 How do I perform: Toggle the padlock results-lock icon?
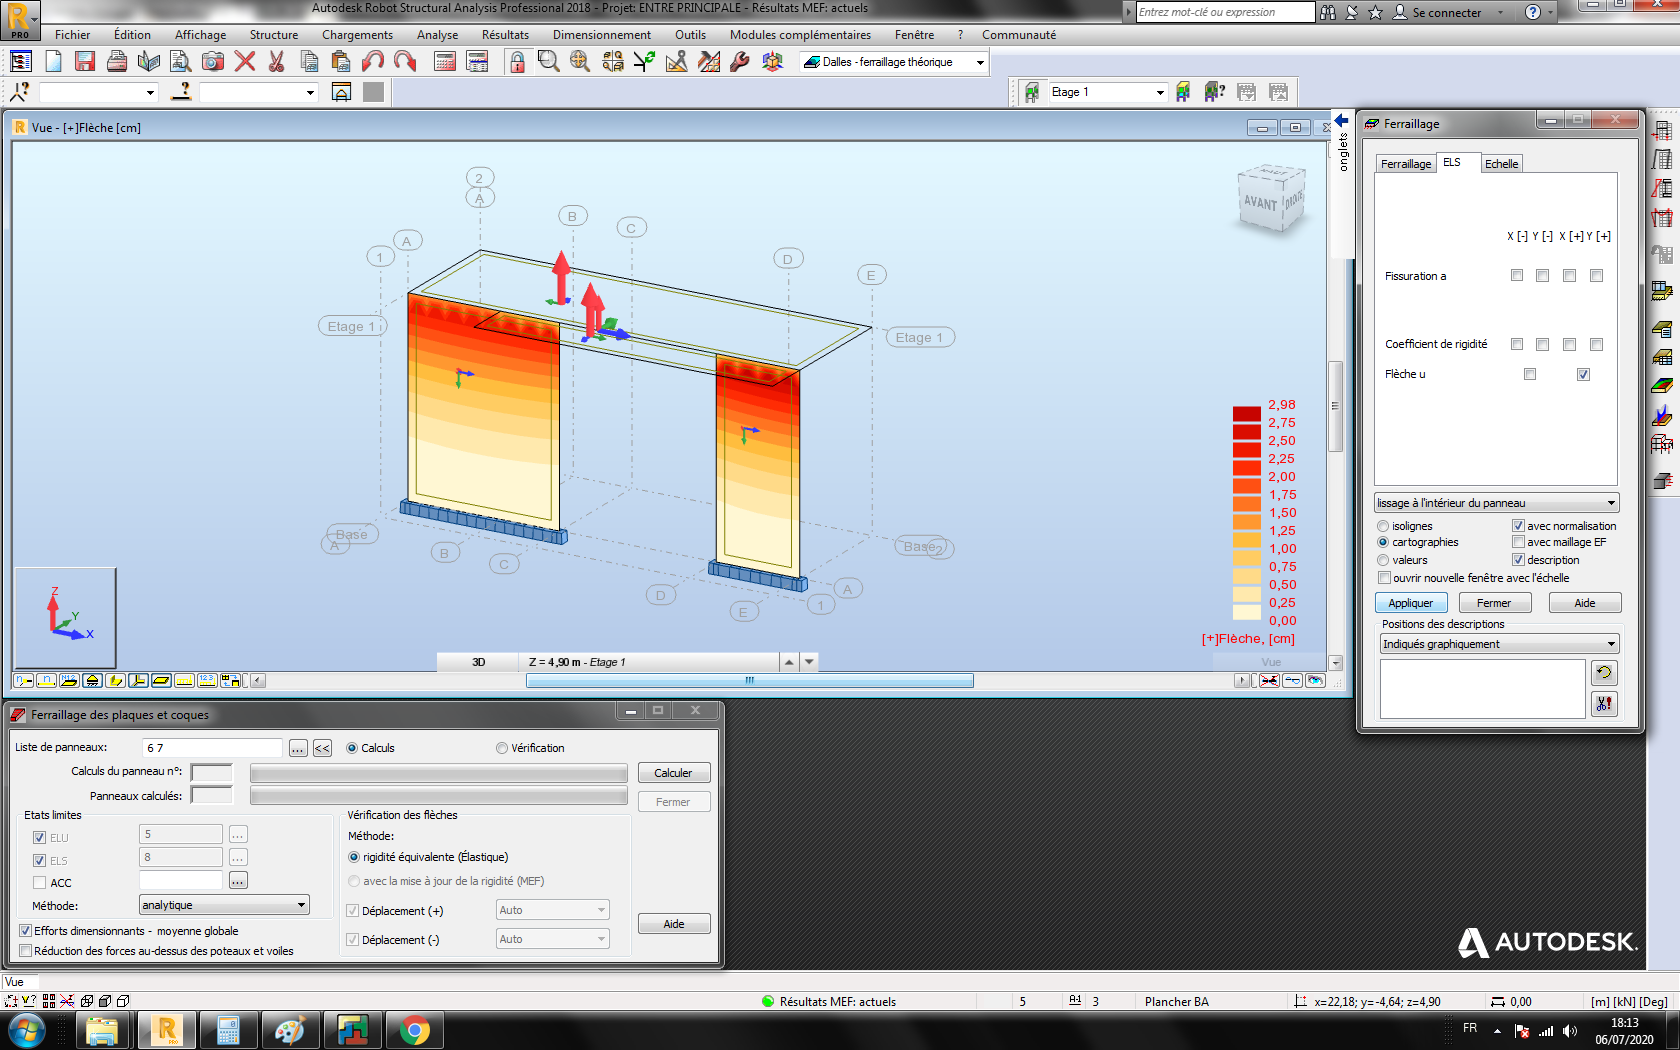pyautogui.click(x=517, y=62)
